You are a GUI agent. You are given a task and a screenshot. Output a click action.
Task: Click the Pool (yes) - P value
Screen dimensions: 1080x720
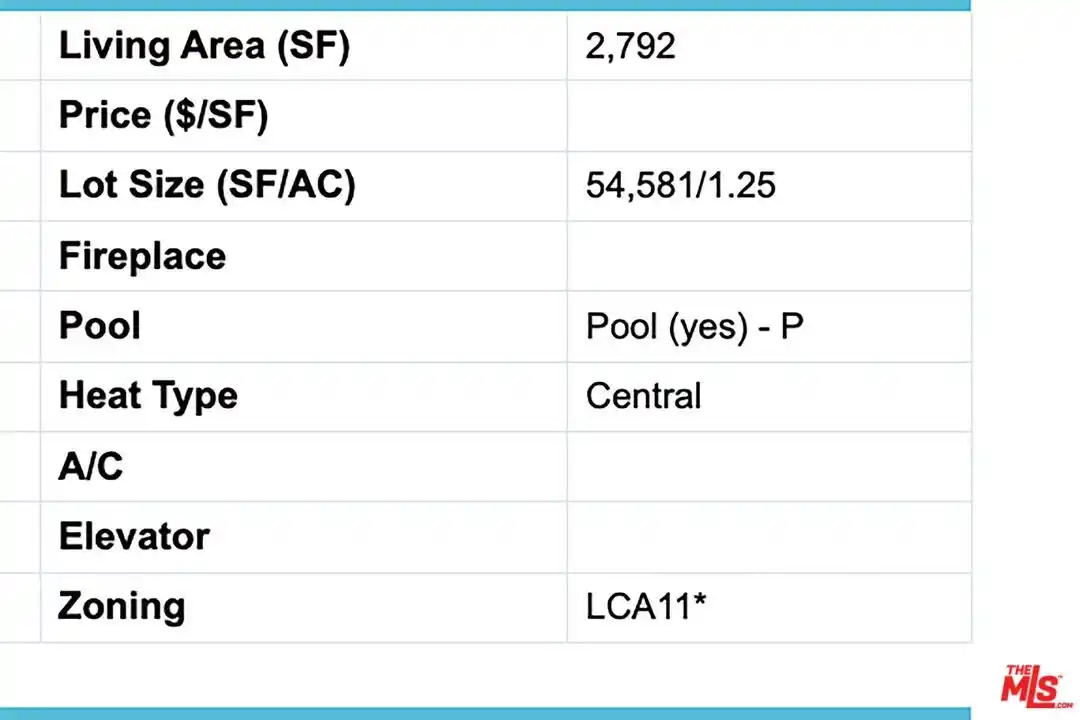694,327
